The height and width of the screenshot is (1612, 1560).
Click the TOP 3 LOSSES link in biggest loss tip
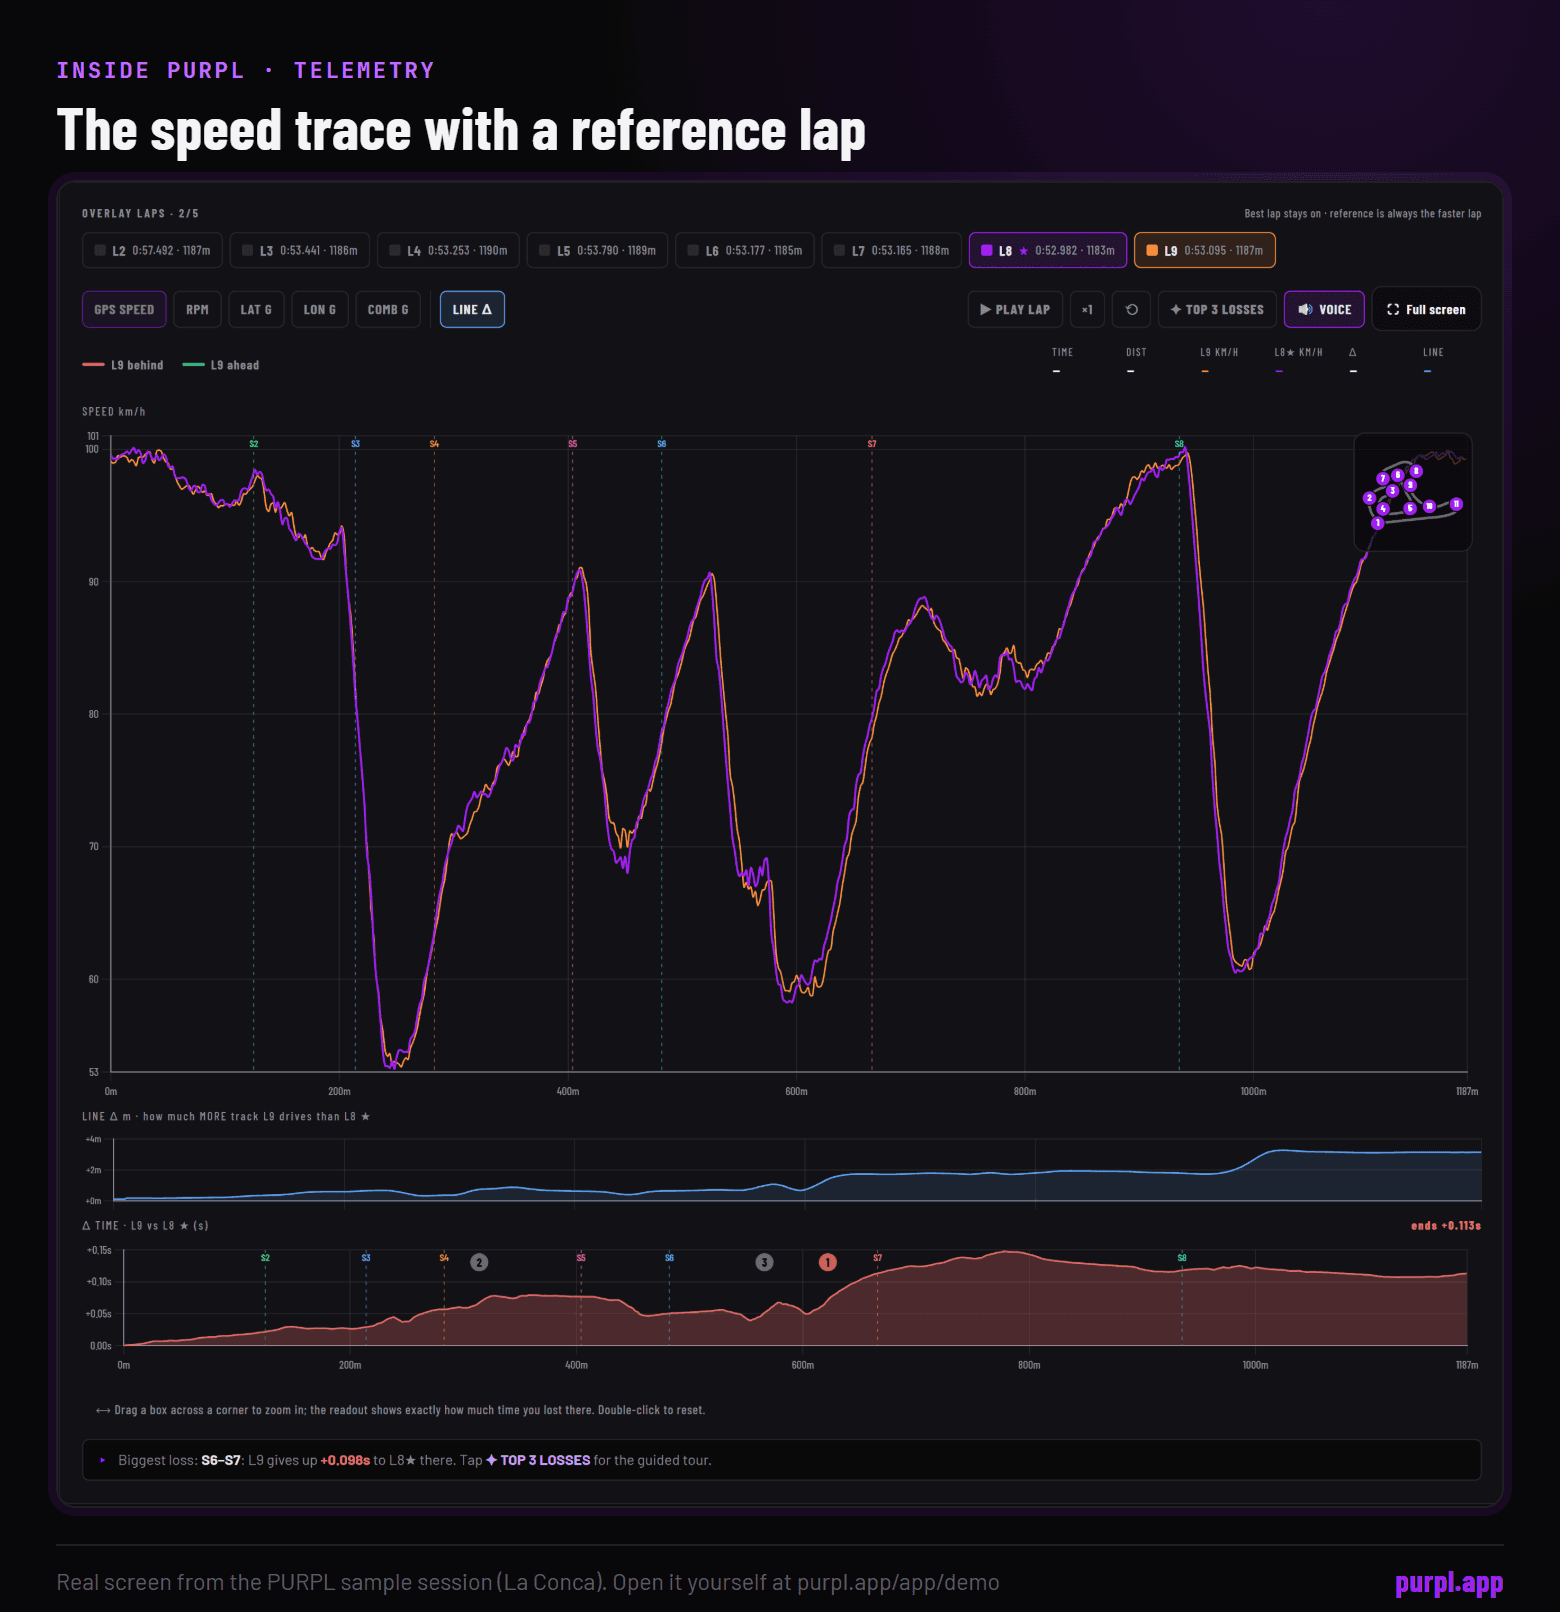point(538,1460)
